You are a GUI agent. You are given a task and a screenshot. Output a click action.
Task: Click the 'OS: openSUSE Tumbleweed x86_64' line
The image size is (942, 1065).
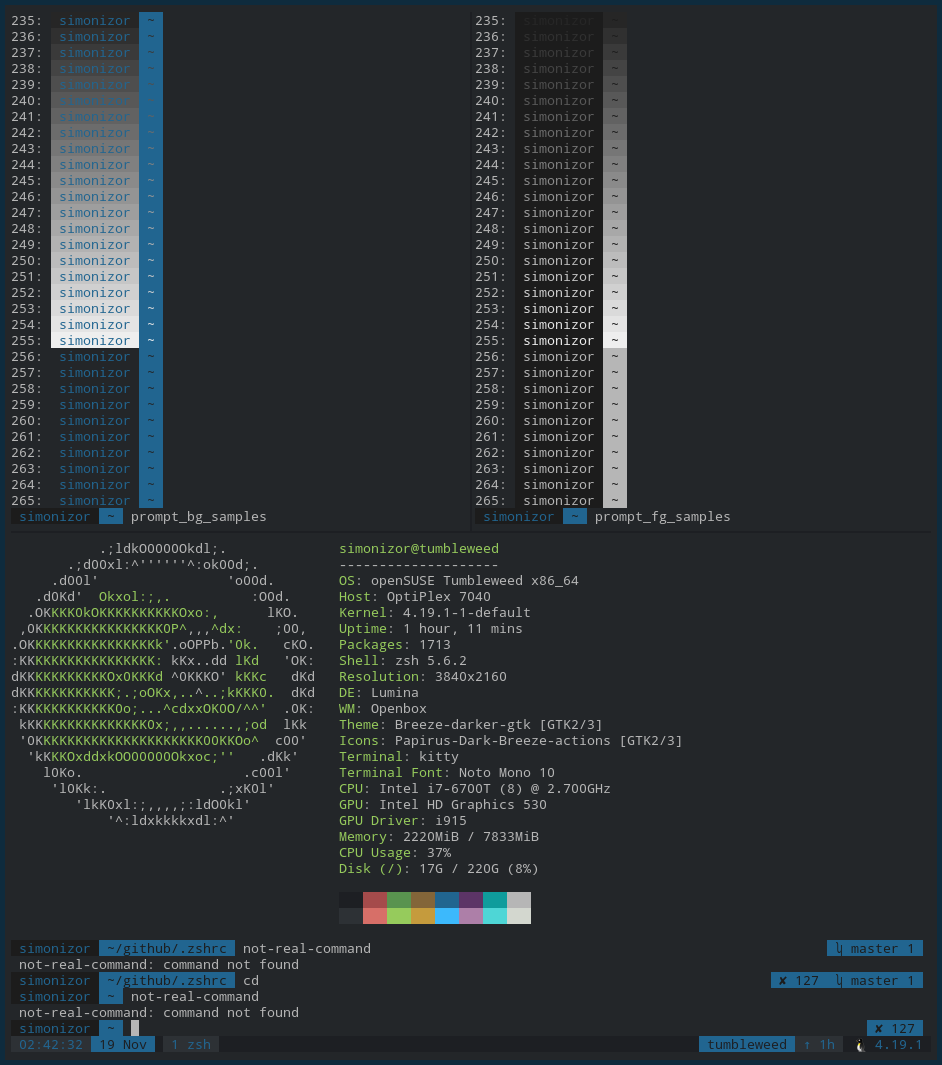coord(458,581)
